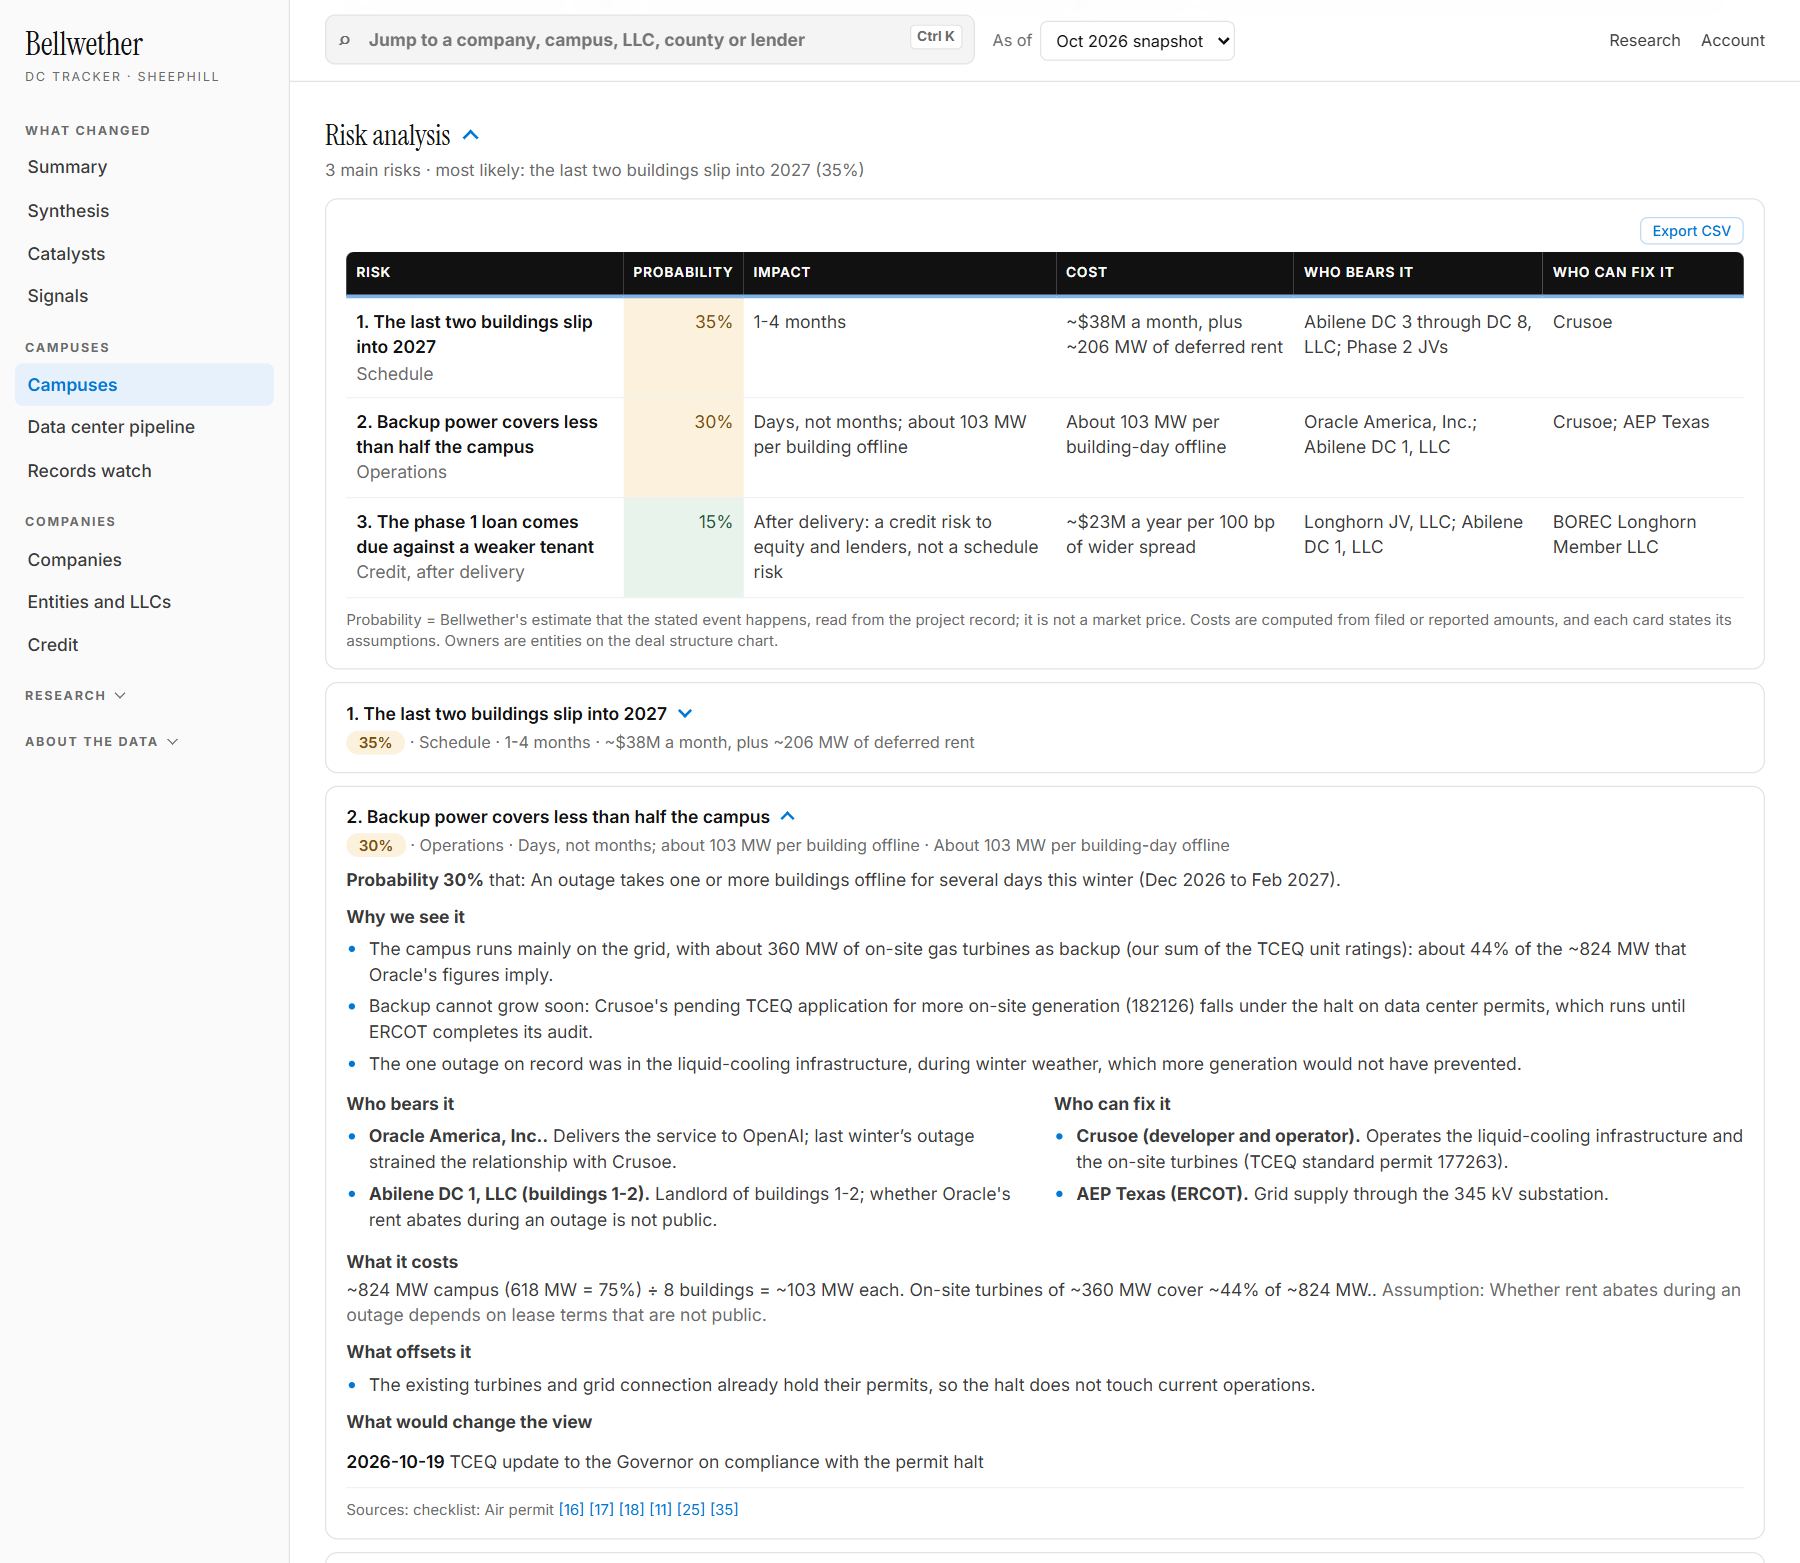Image resolution: width=1800 pixels, height=1563 pixels.
Task: Expand the 'last two buildings slip' card
Action: tap(685, 713)
